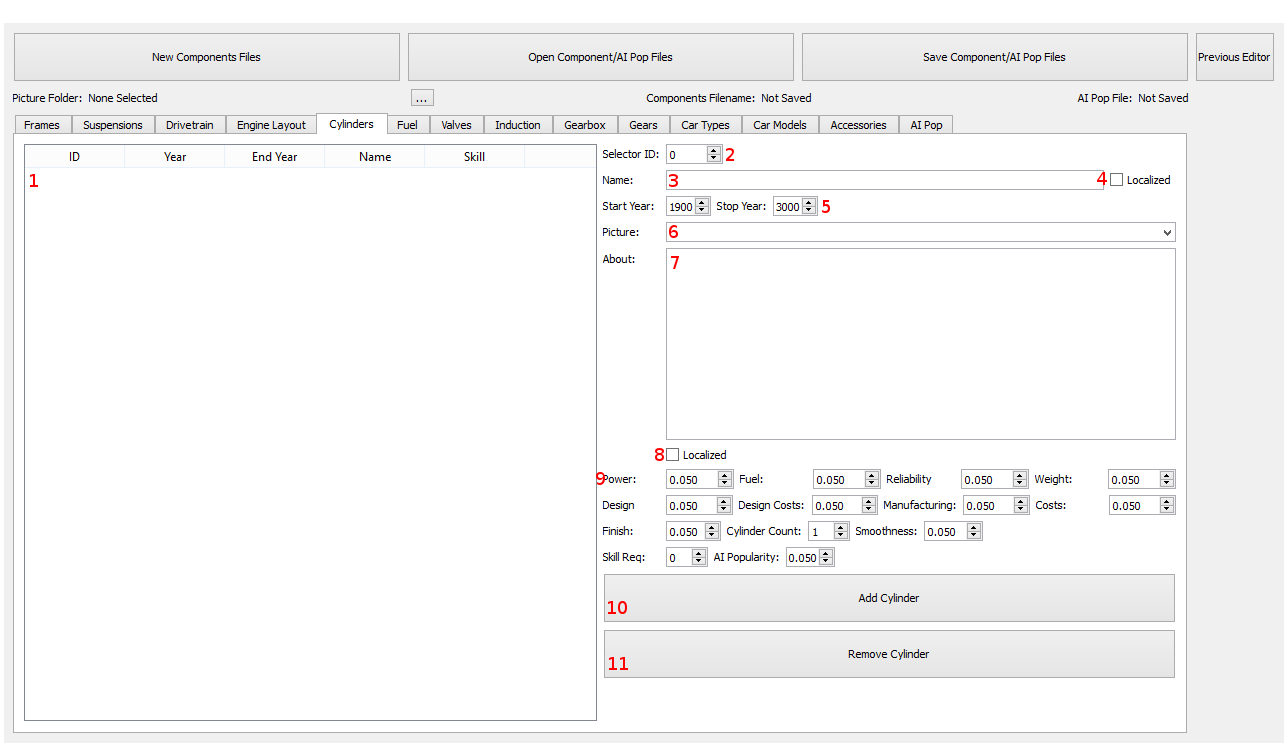Increase the Selector ID spinner value
Viewport: 1288px width, 747px height.
coord(713,151)
